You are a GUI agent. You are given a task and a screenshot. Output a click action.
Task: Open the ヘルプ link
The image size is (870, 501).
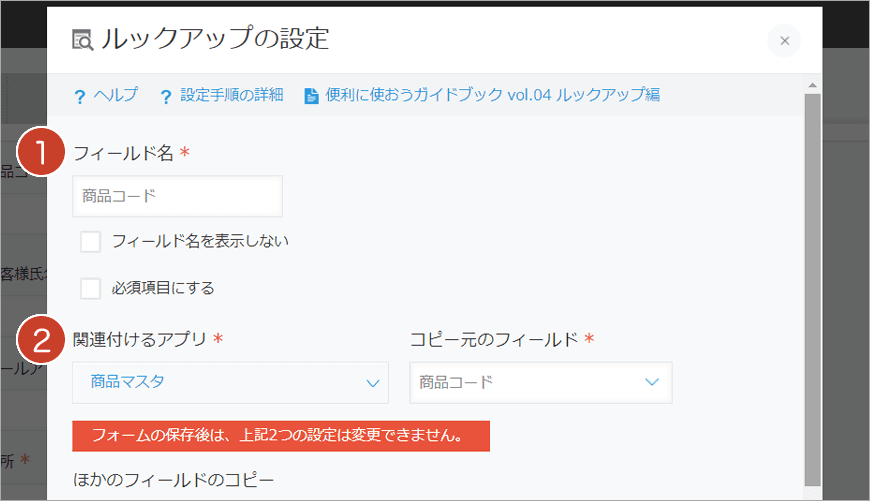115,95
